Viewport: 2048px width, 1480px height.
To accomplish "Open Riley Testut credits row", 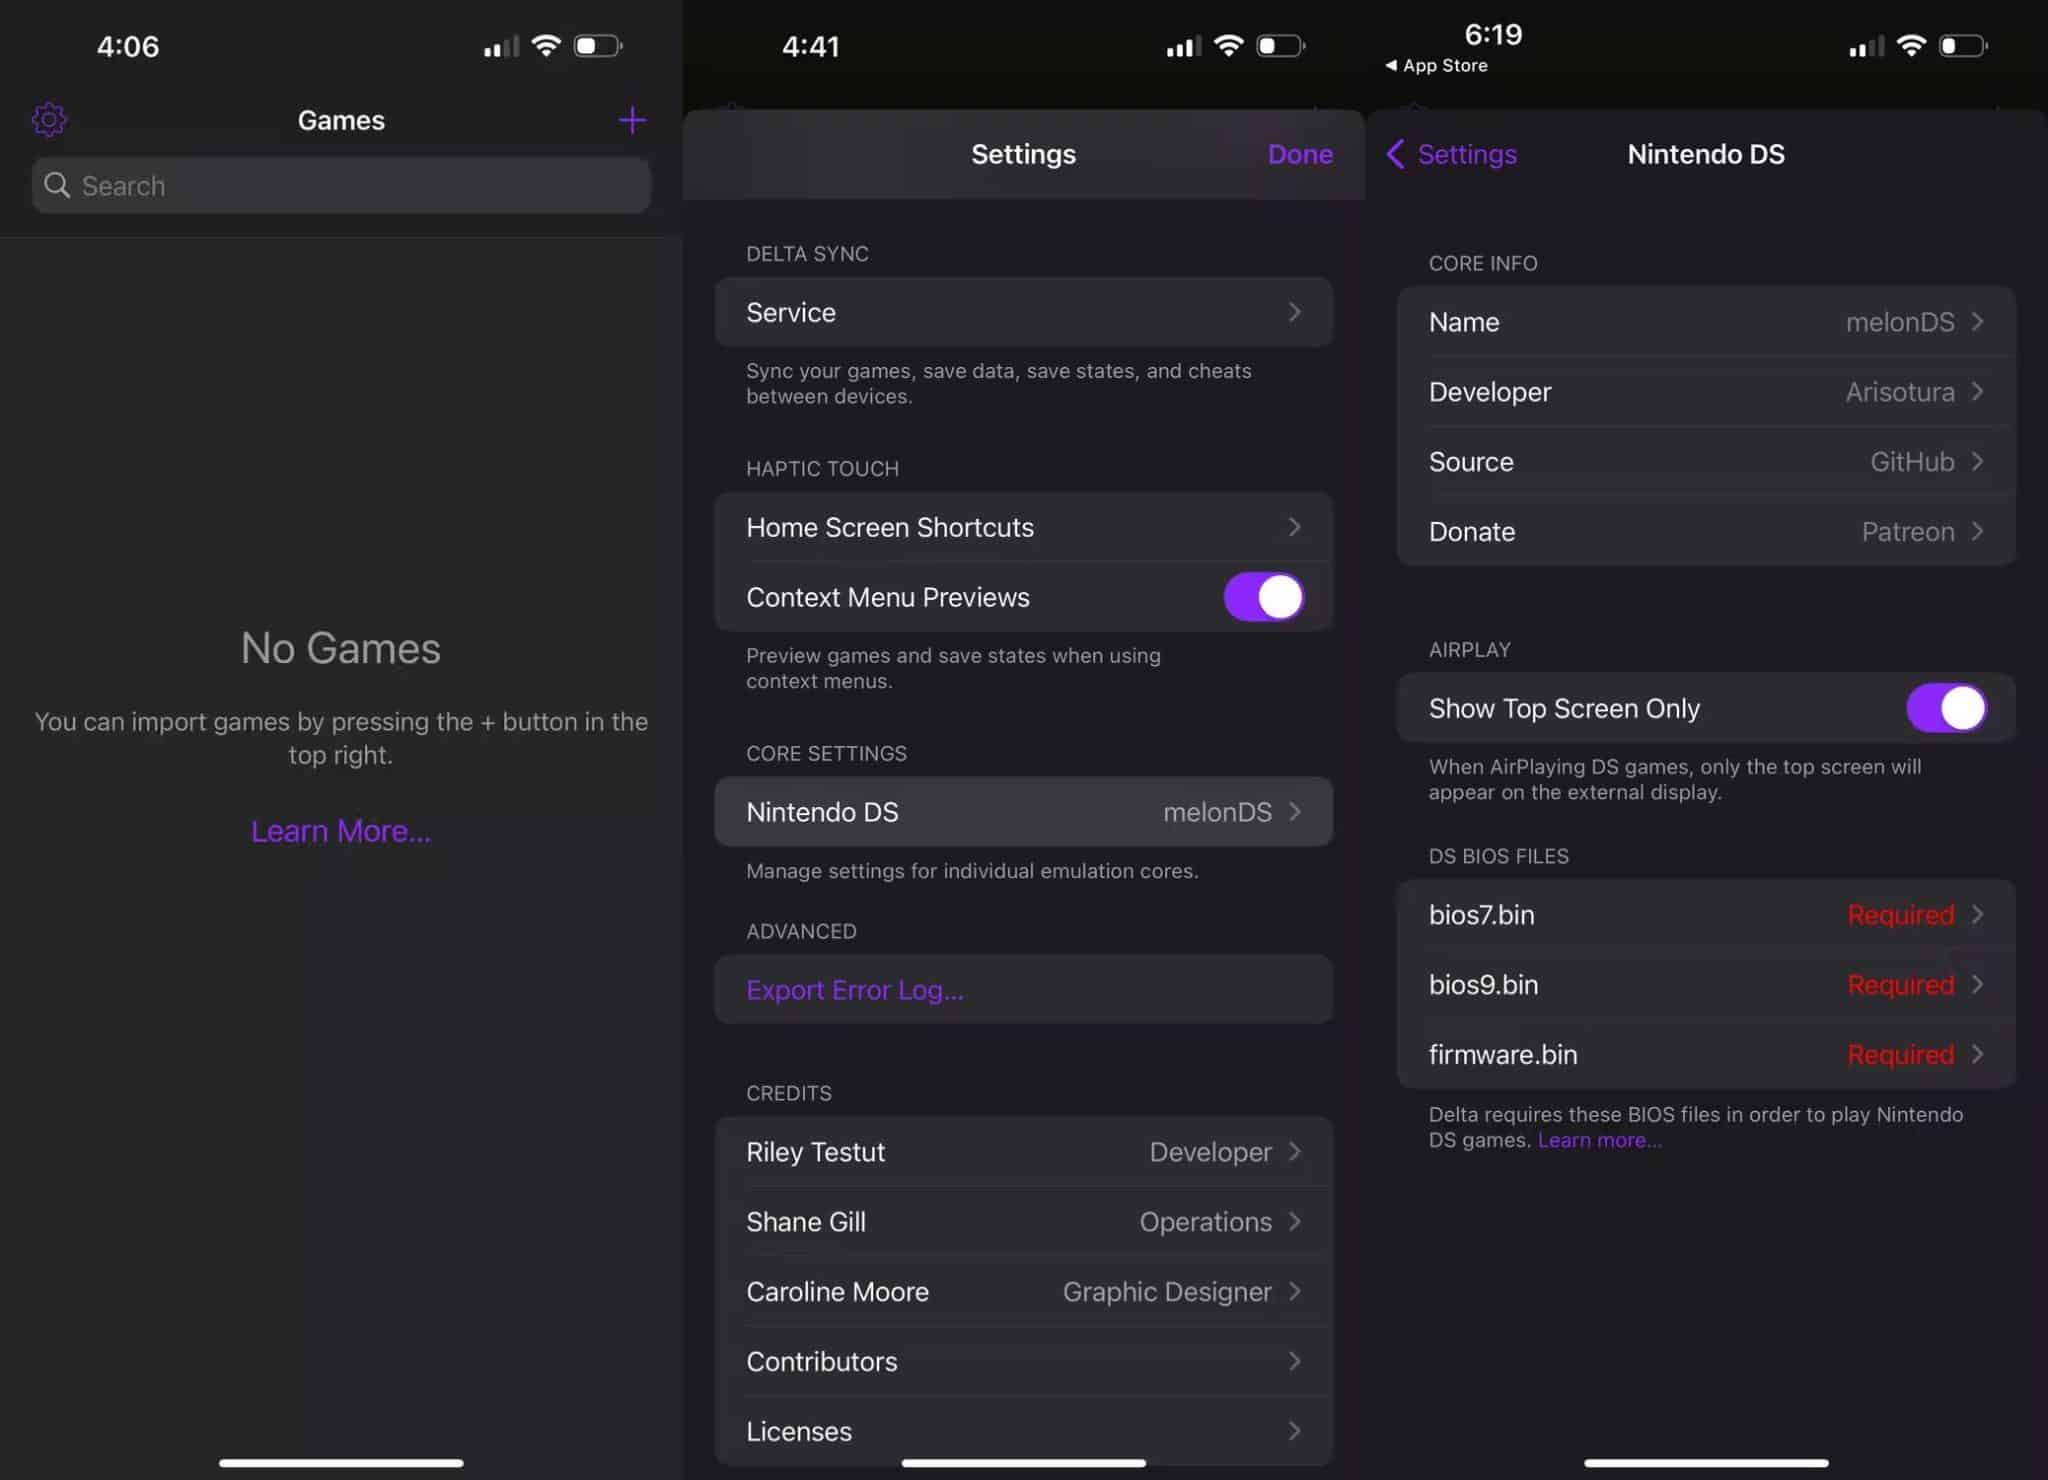I will coord(1023,1152).
